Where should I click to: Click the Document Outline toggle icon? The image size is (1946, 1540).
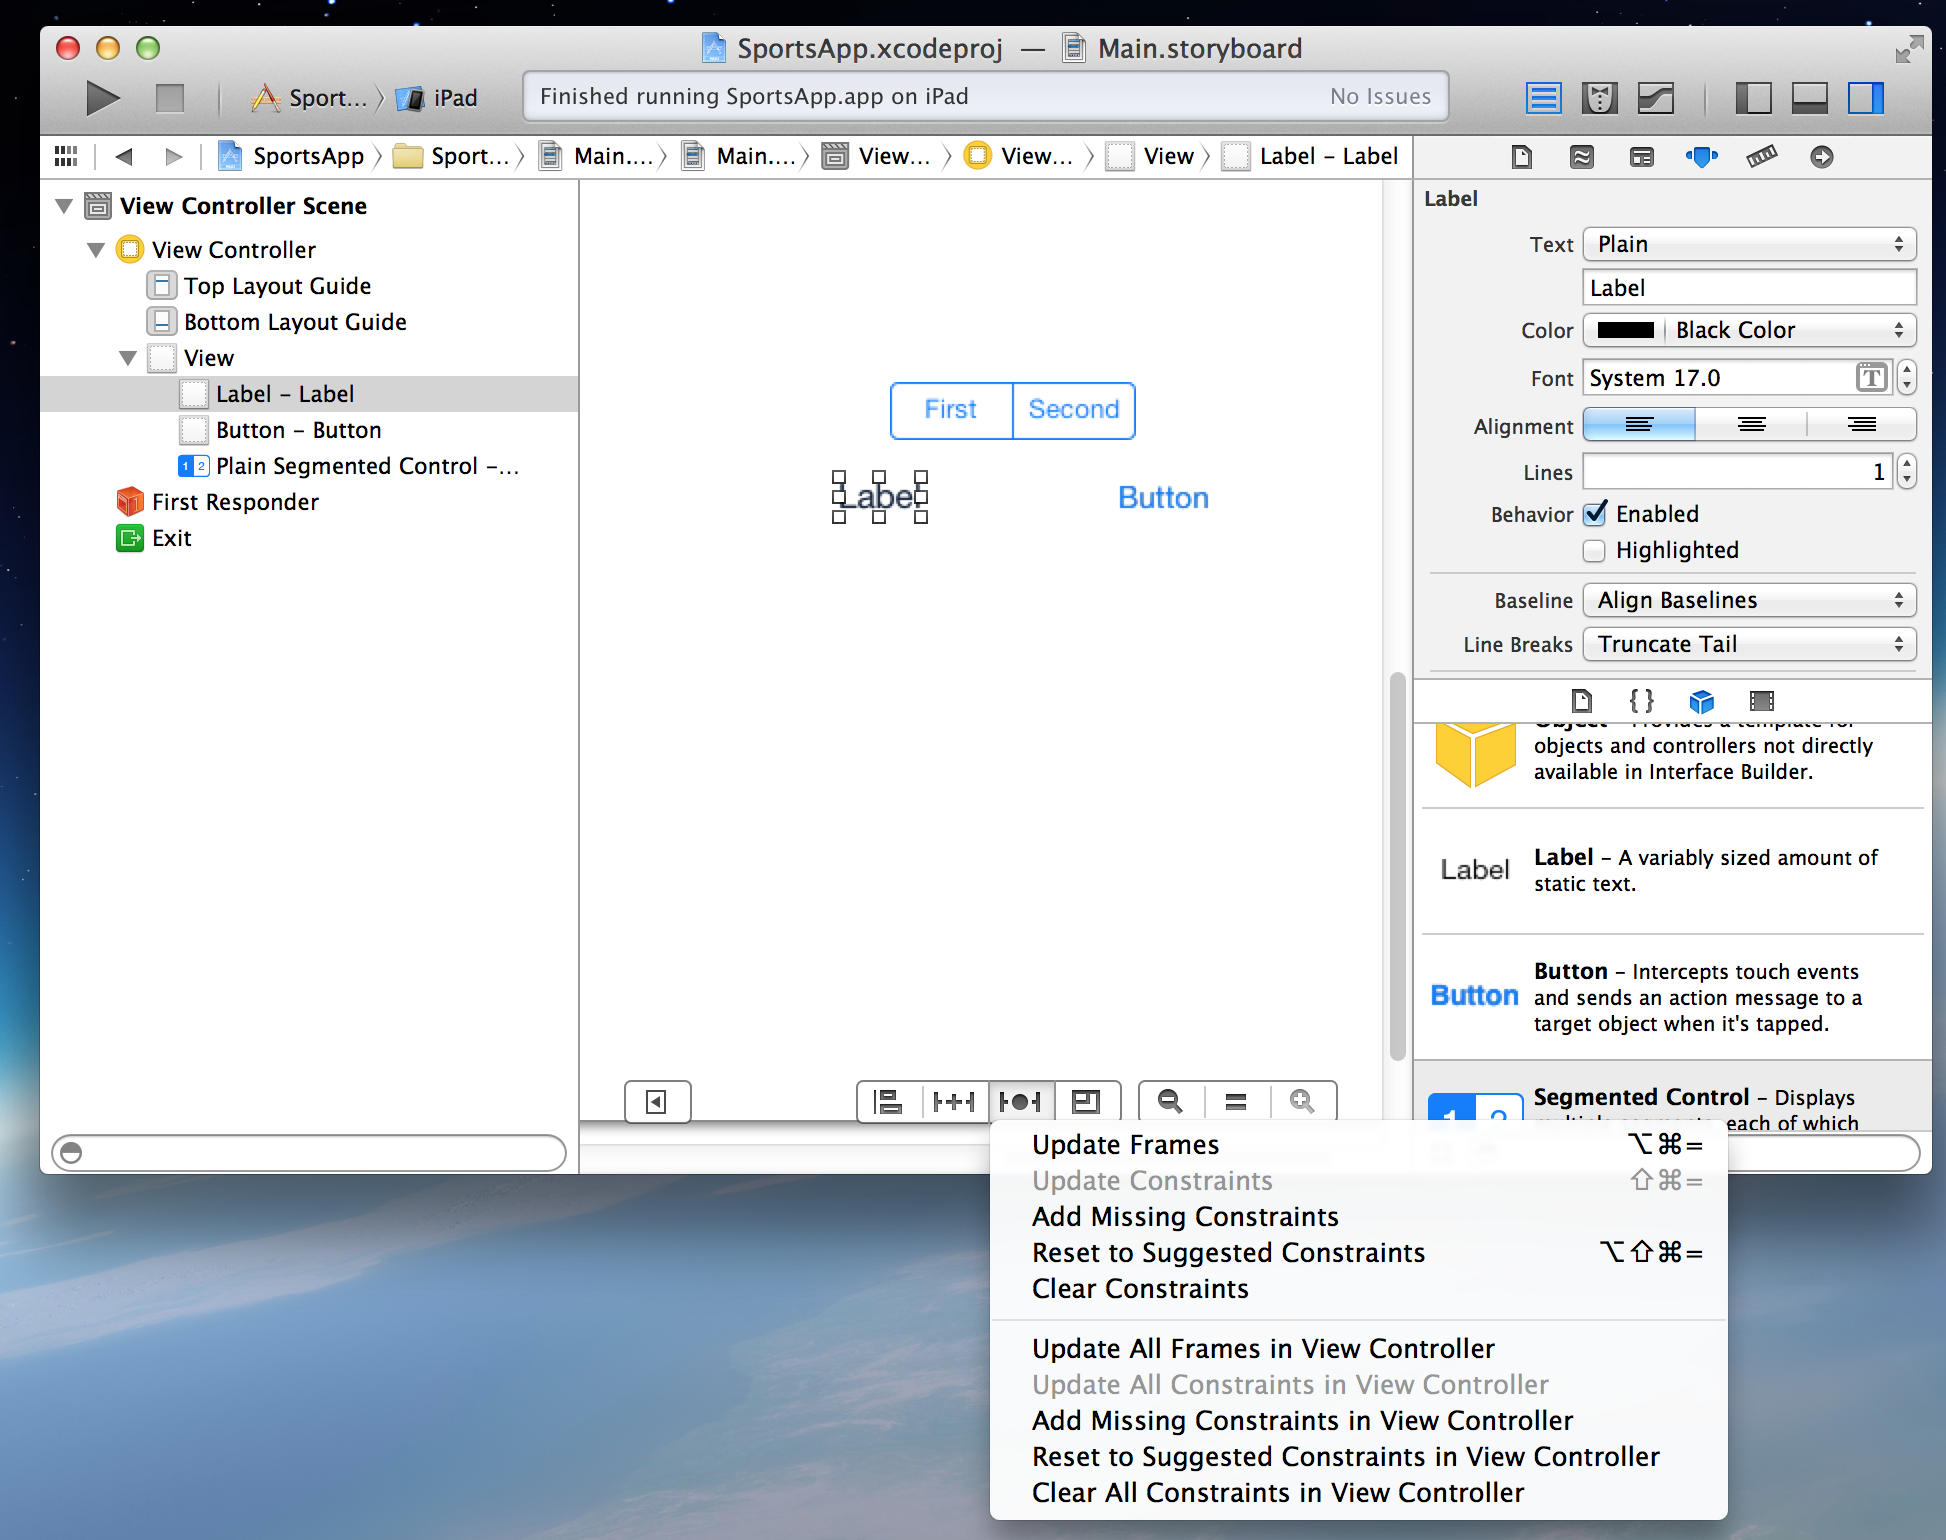click(656, 1101)
